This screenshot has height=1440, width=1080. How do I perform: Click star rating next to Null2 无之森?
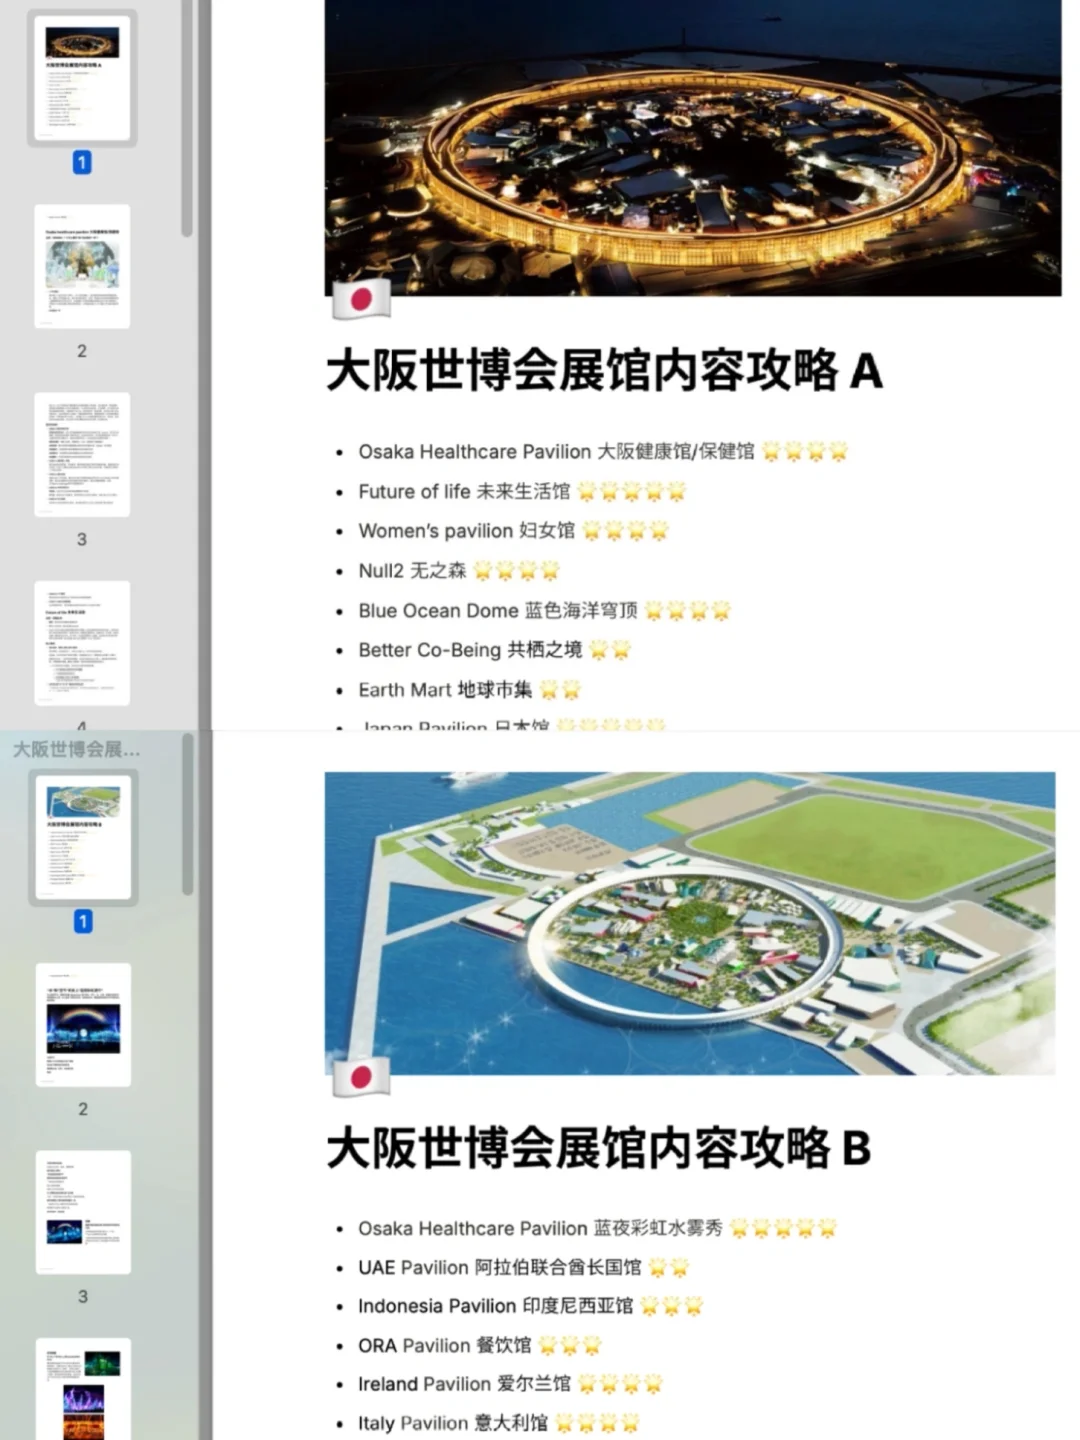pos(516,570)
